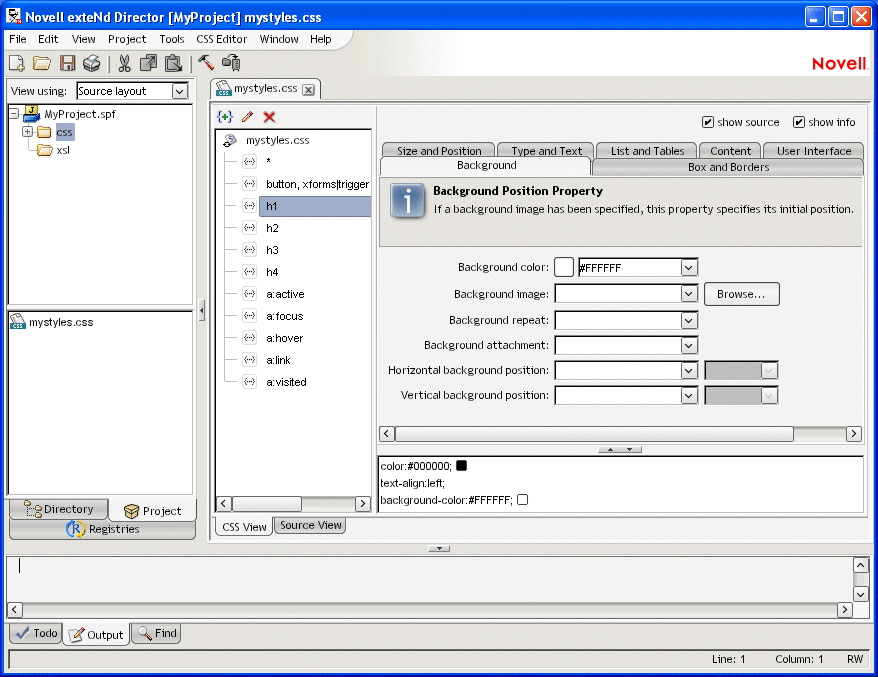Switch to the List and Tables tab
The width and height of the screenshot is (878, 677).
[647, 151]
